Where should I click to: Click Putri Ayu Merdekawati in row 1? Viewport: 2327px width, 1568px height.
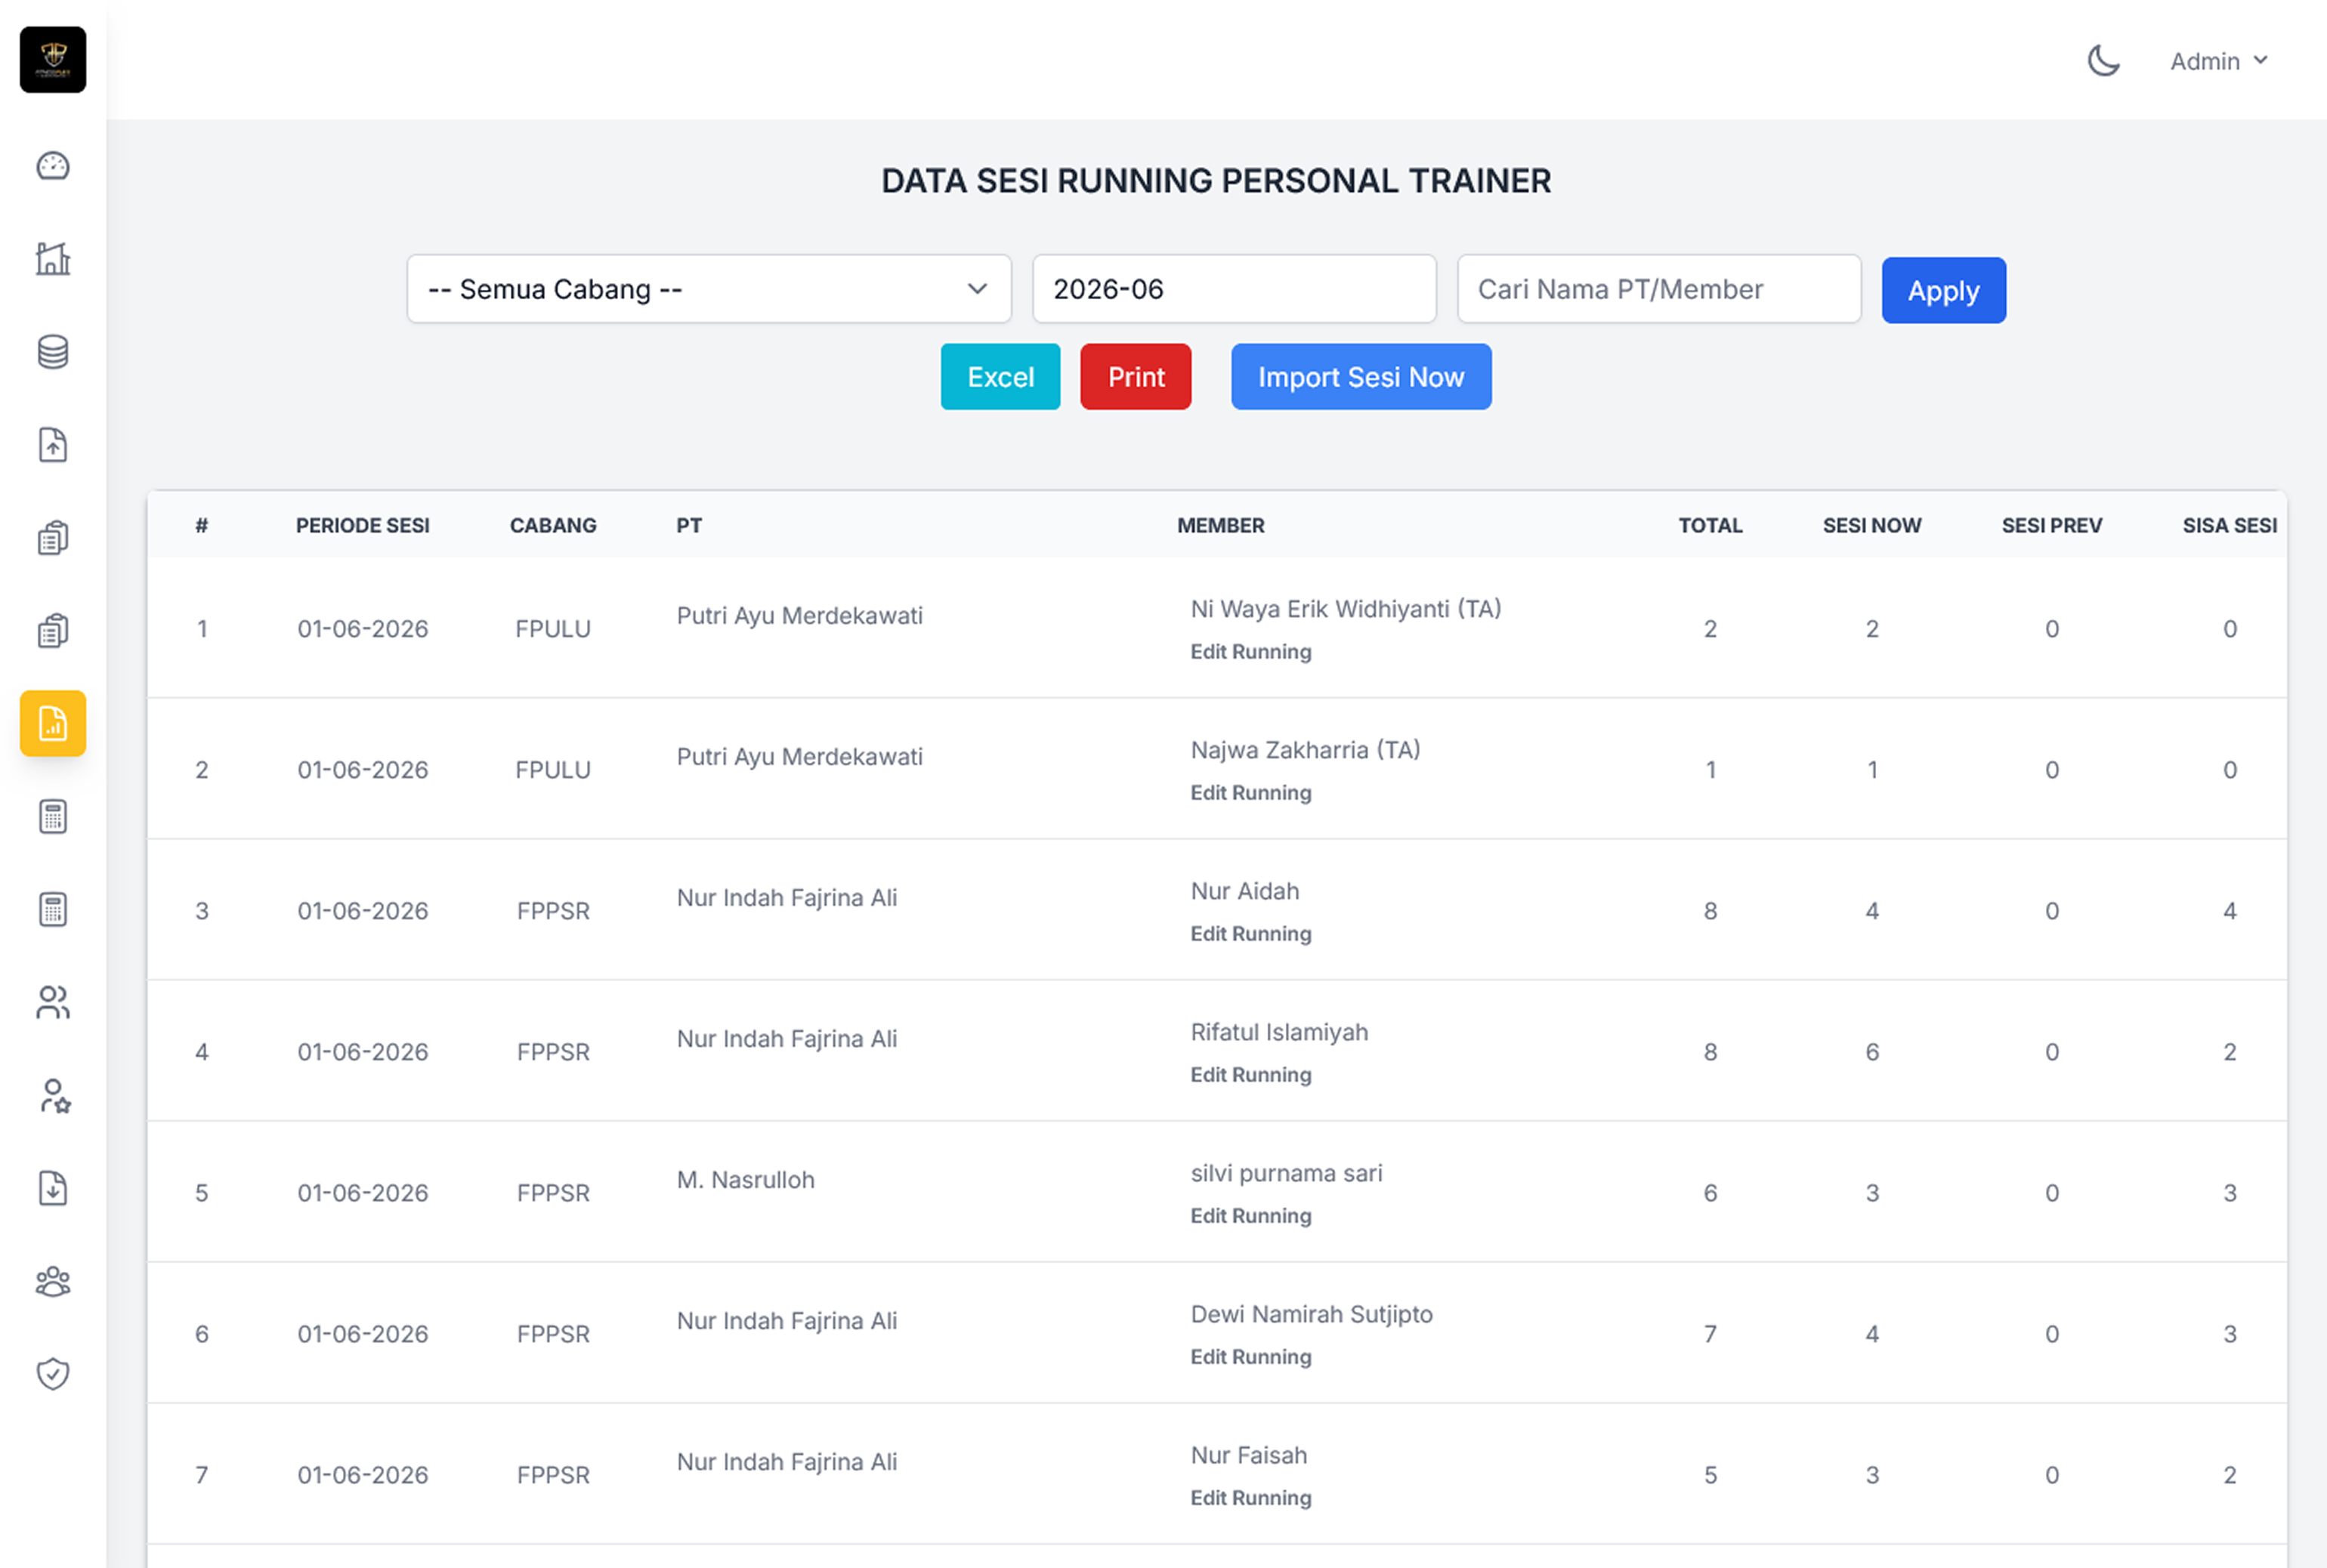tap(800, 616)
